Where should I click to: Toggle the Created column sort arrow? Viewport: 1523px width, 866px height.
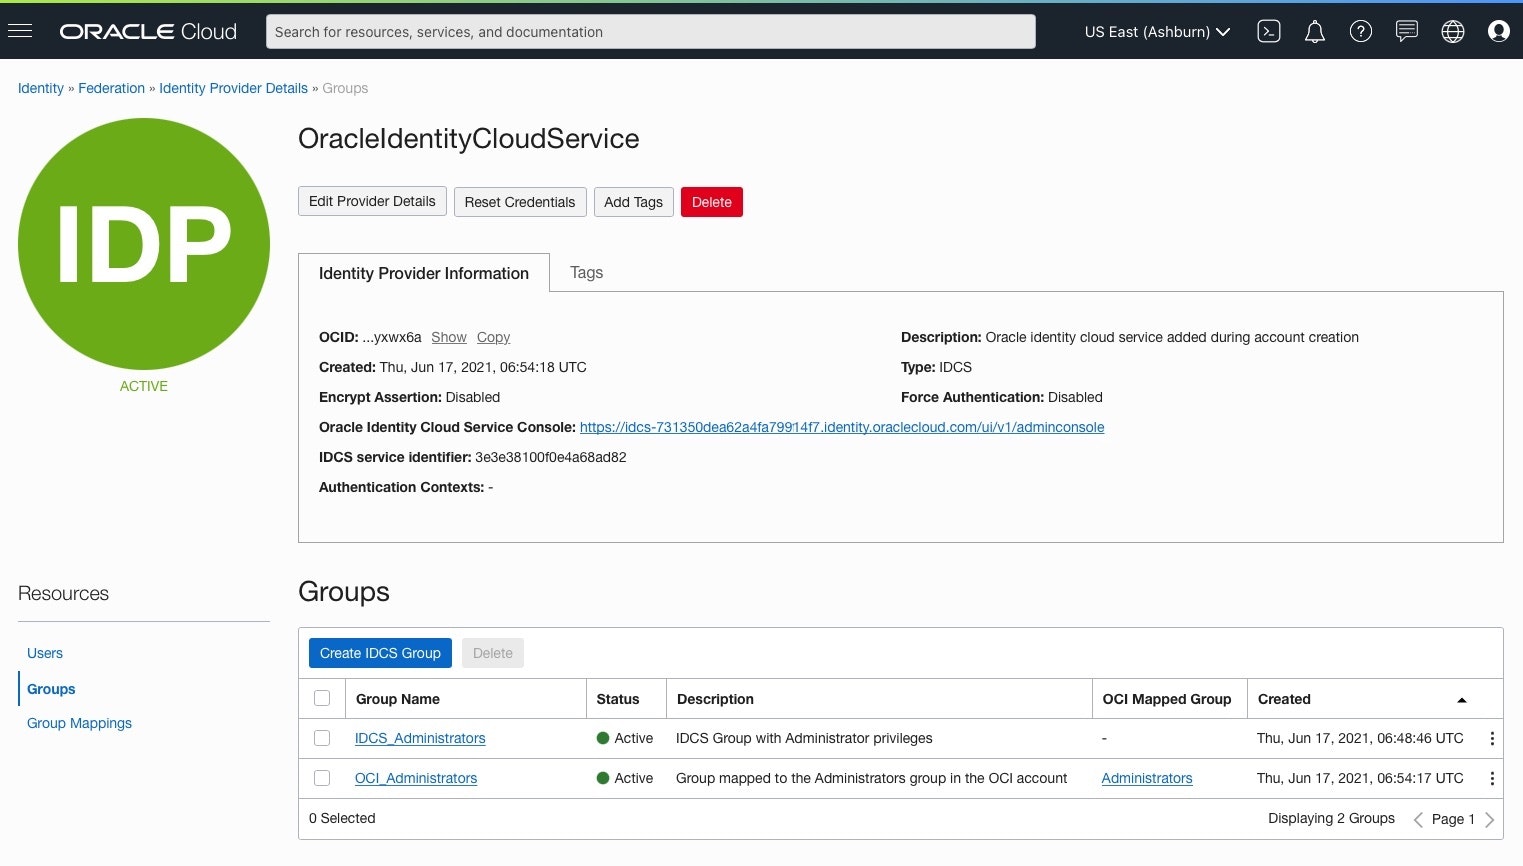(1462, 700)
